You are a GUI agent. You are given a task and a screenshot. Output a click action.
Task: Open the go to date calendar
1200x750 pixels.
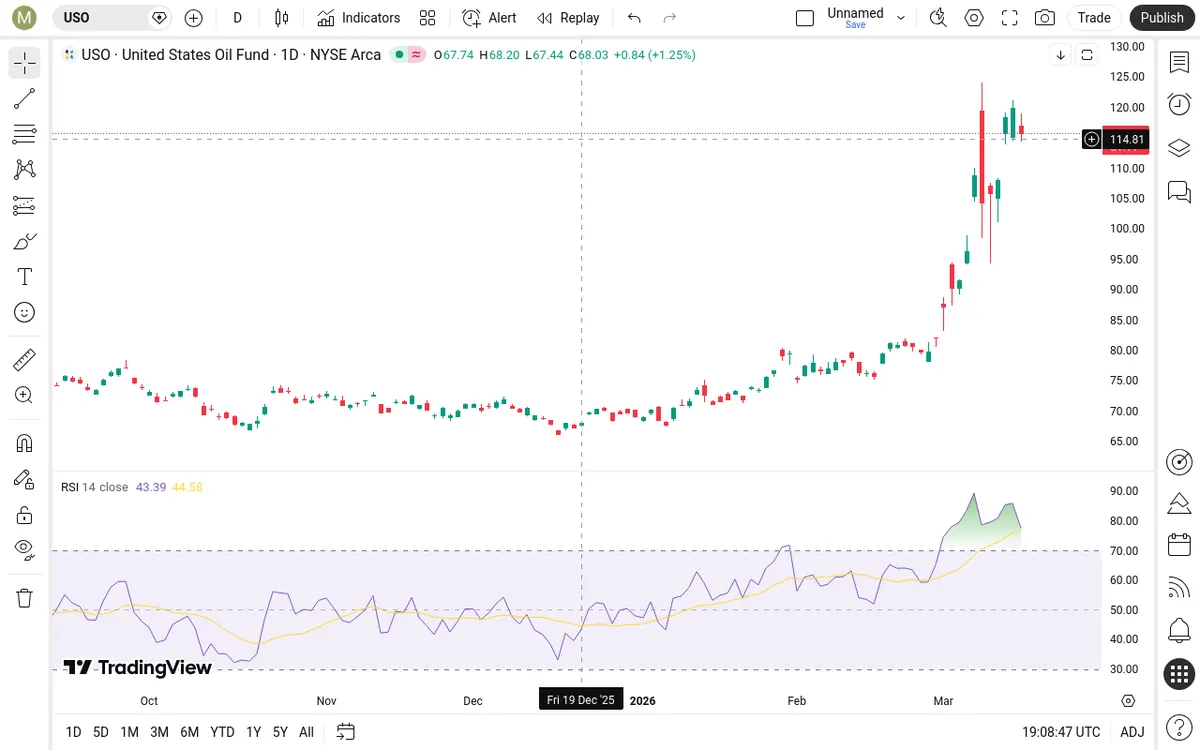346,732
